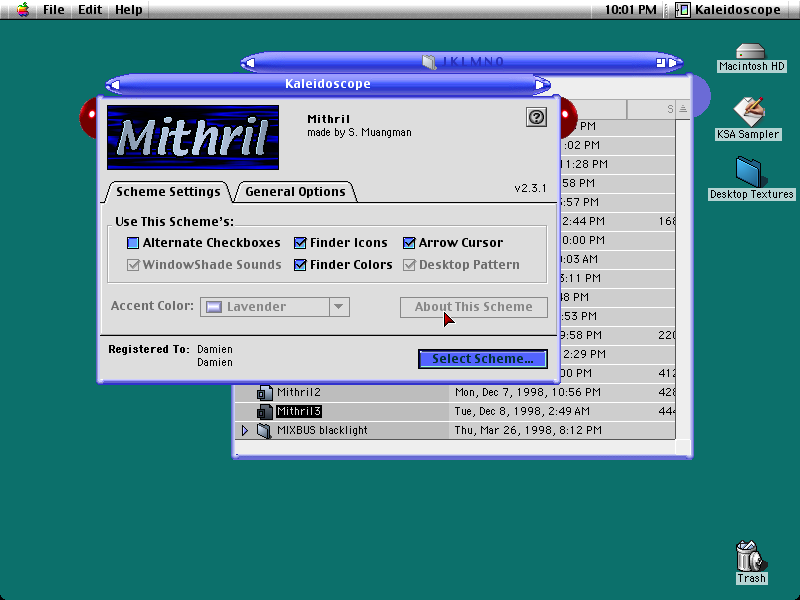Select the Mithril2 file name
This screenshot has height=600, width=800.
point(298,392)
